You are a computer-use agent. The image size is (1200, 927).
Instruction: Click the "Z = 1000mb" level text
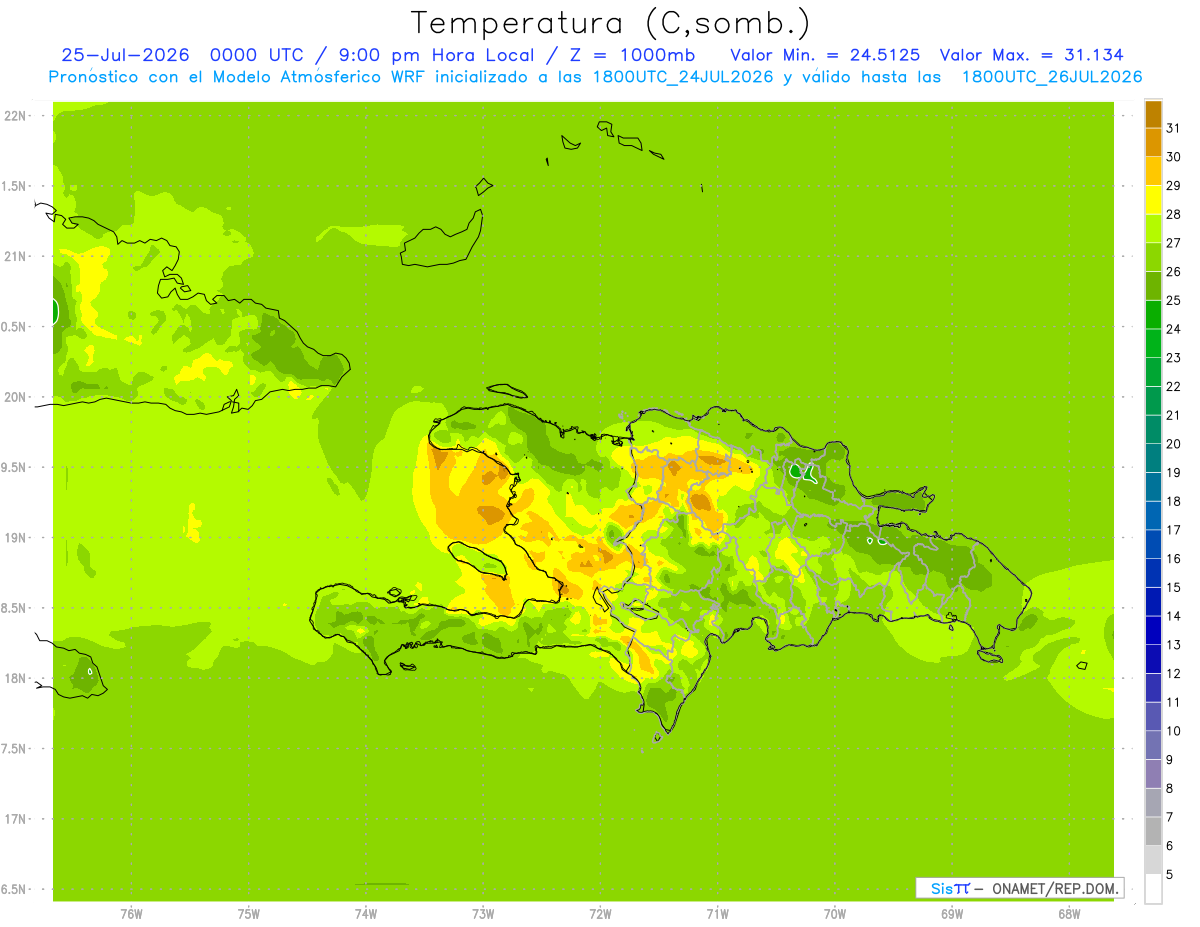[x=634, y=55]
